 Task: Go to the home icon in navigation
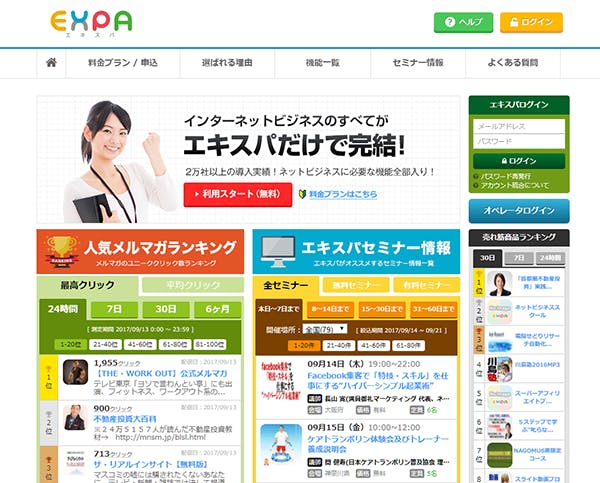(x=51, y=62)
